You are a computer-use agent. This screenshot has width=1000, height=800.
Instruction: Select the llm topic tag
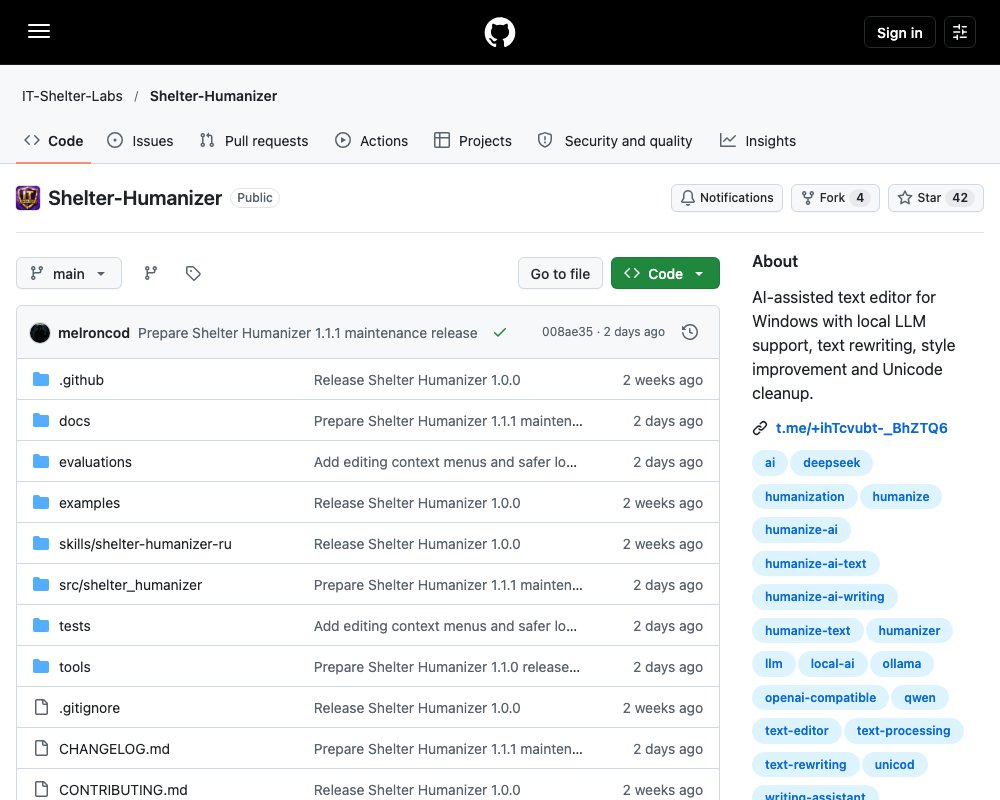[x=773, y=663]
